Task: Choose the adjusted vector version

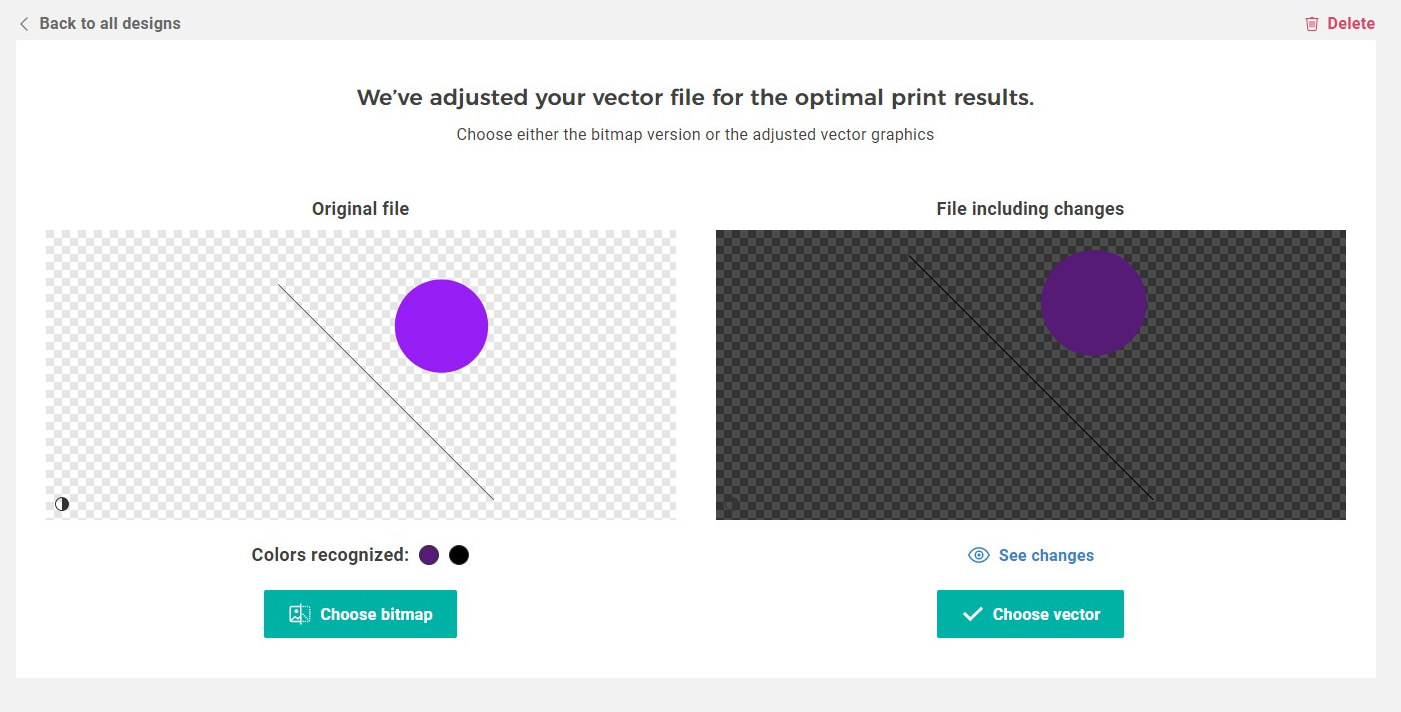Action: tap(1030, 614)
